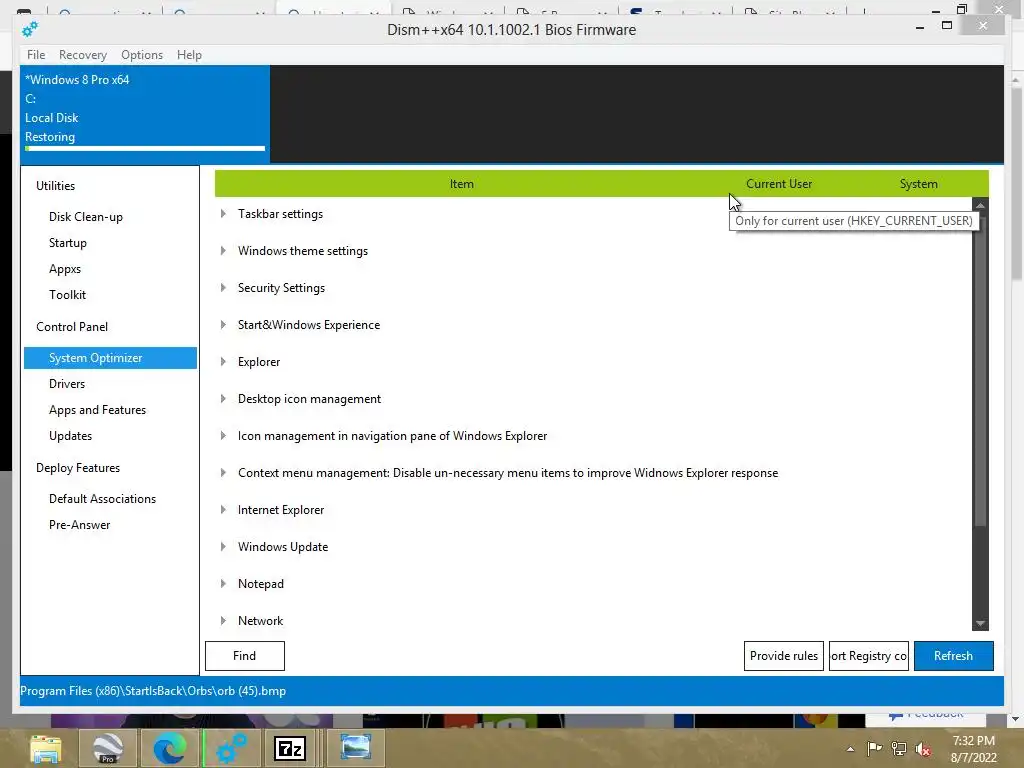Image resolution: width=1024 pixels, height=768 pixels.
Task: Open Drivers in sidebar
Action: 67,384
